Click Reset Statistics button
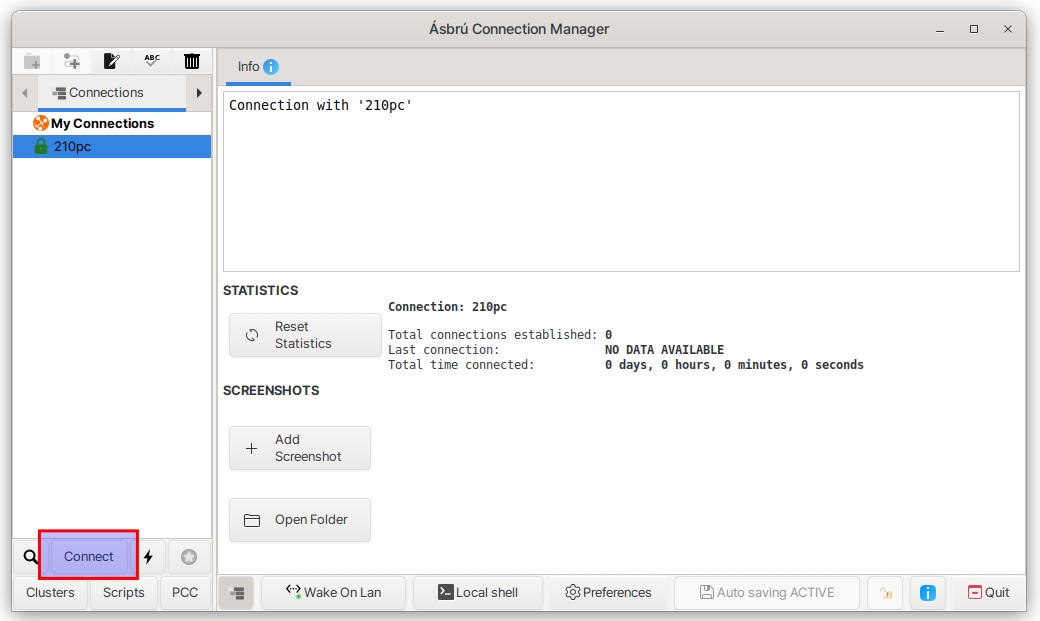This screenshot has width=1040, height=621. [305, 335]
